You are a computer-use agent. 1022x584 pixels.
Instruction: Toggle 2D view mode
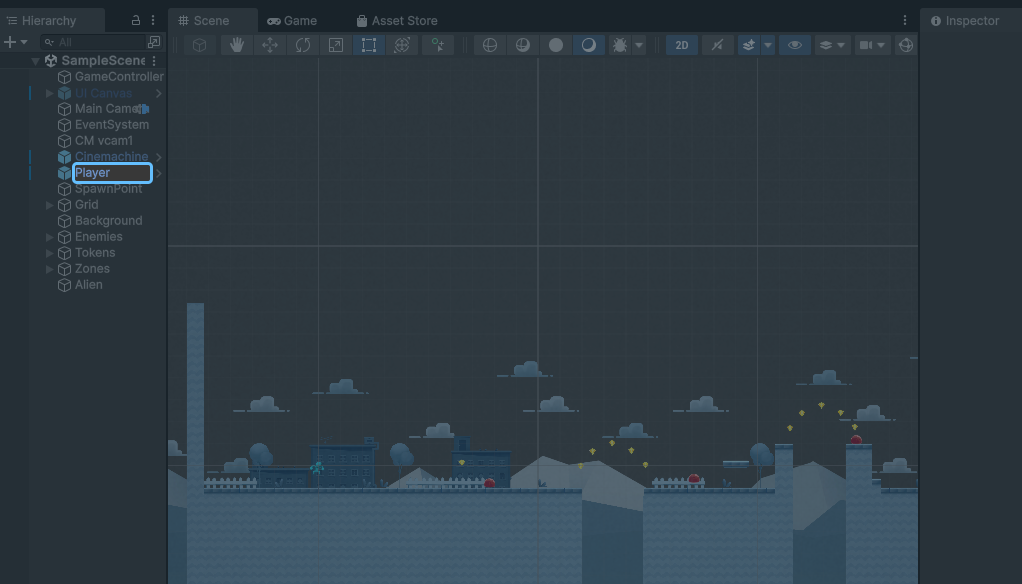(681, 44)
